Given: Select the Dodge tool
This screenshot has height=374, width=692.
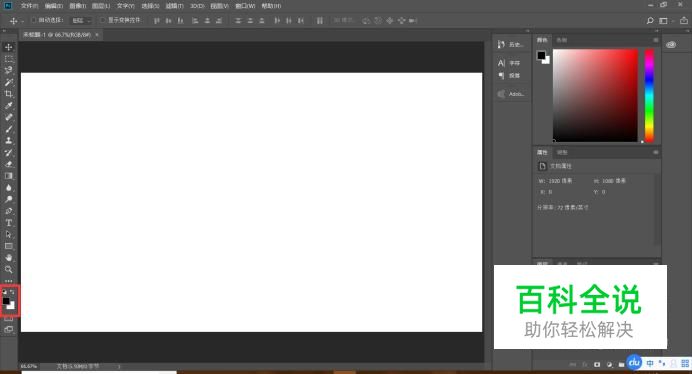Looking at the screenshot, I should (8, 199).
